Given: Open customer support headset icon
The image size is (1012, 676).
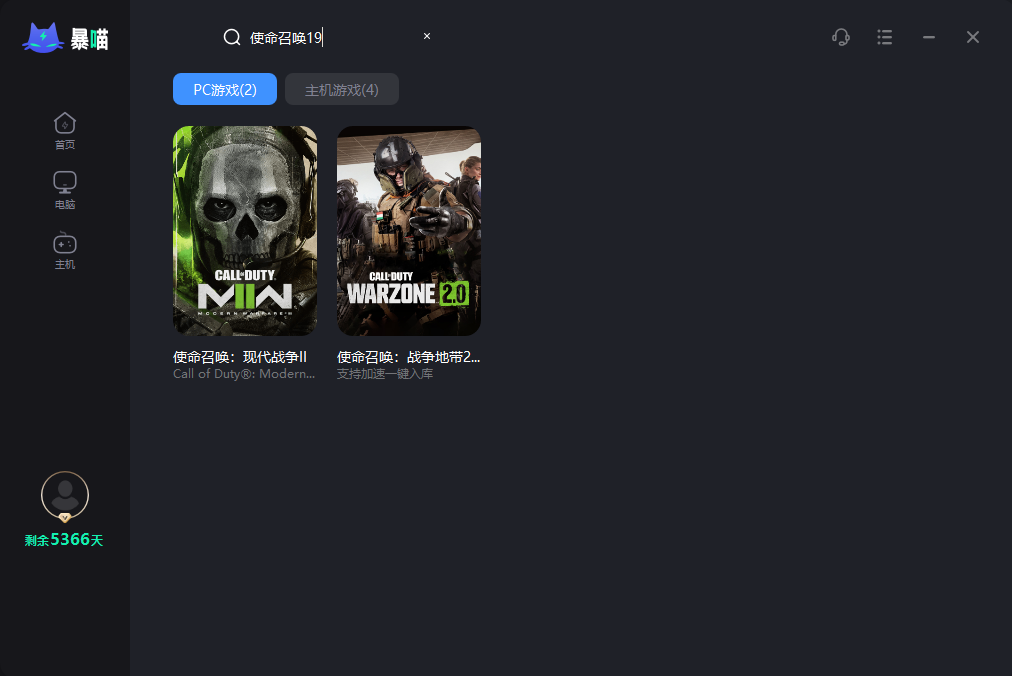Looking at the screenshot, I should 840,37.
